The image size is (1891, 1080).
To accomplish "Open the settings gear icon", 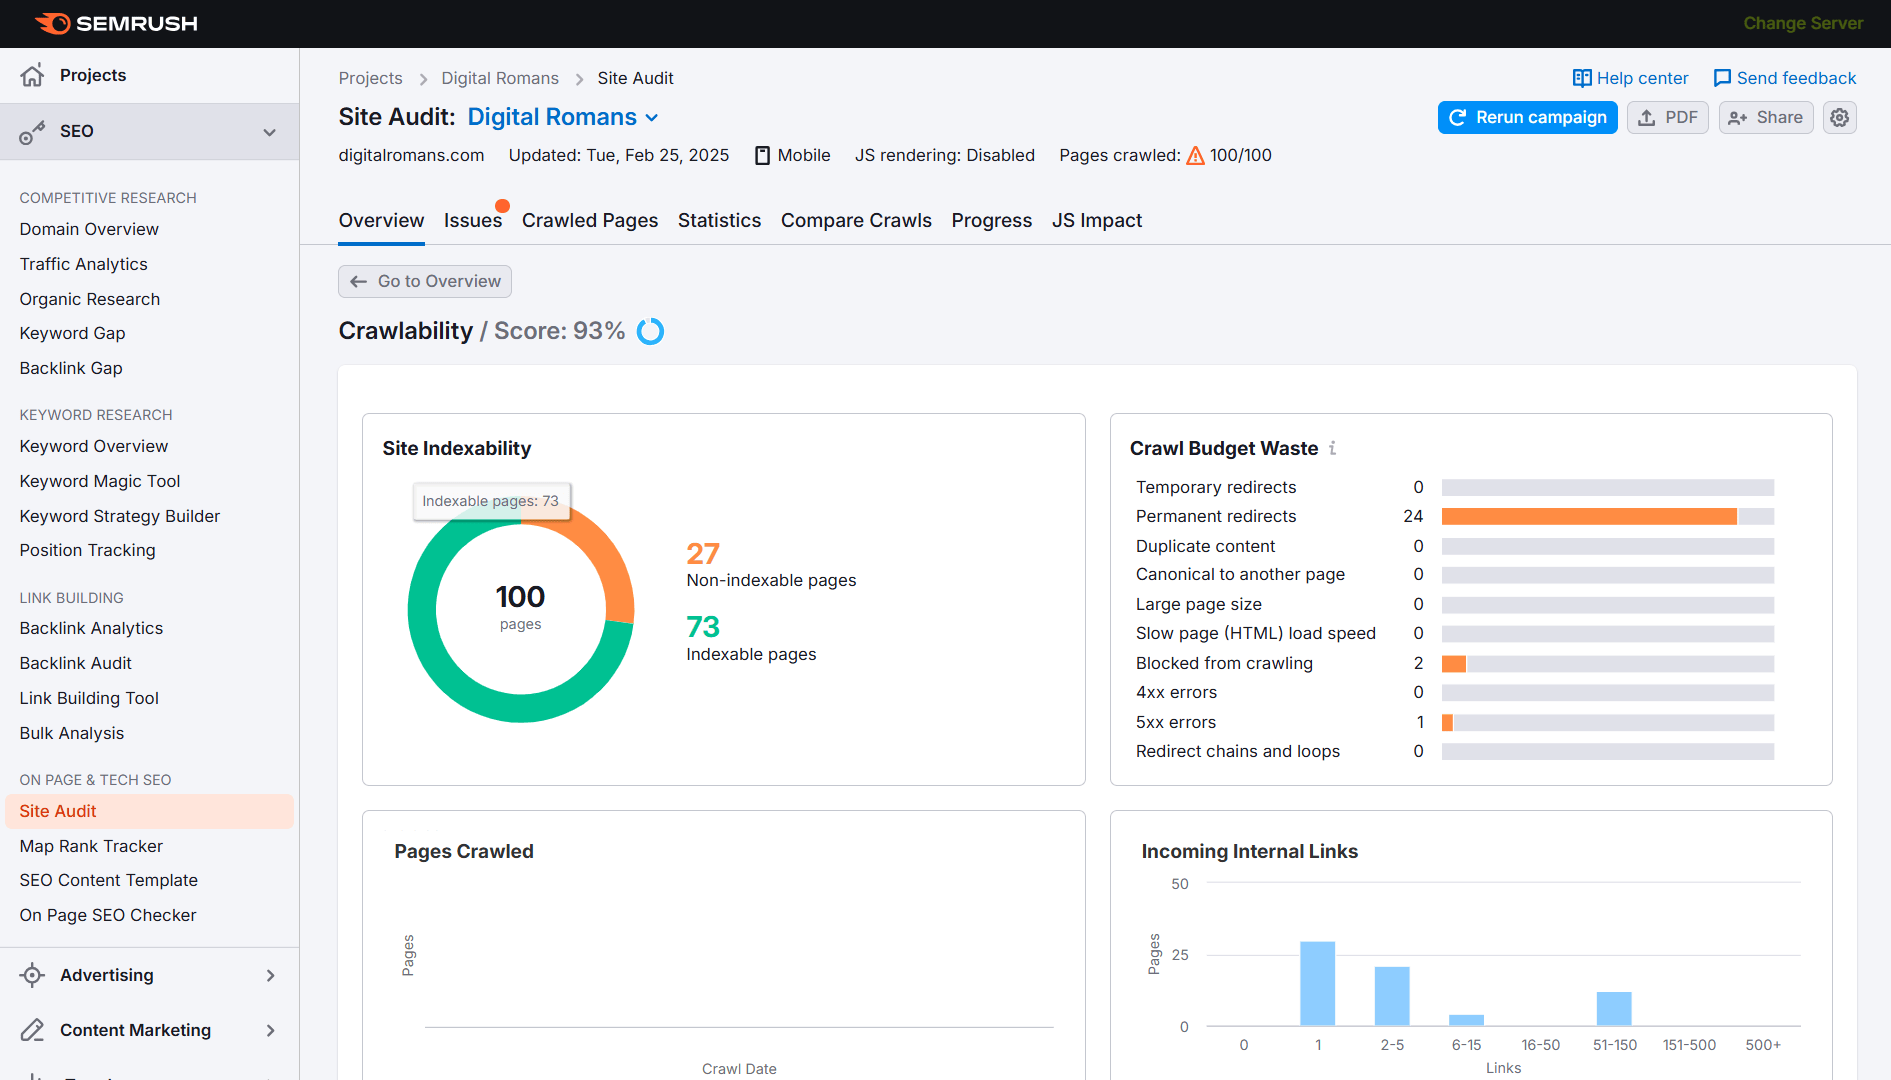I will pos(1840,117).
